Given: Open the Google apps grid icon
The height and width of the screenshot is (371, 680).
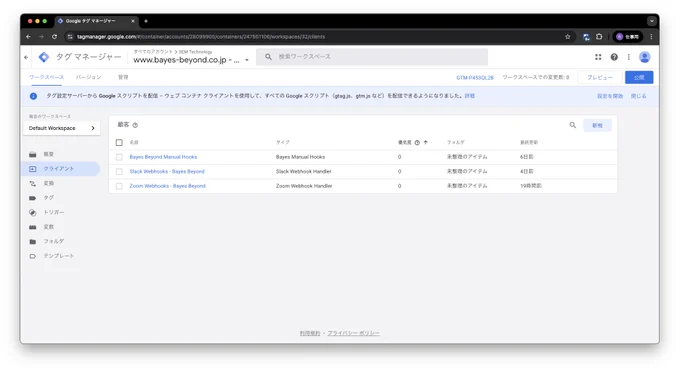Looking at the screenshot, I should point(598,57).
